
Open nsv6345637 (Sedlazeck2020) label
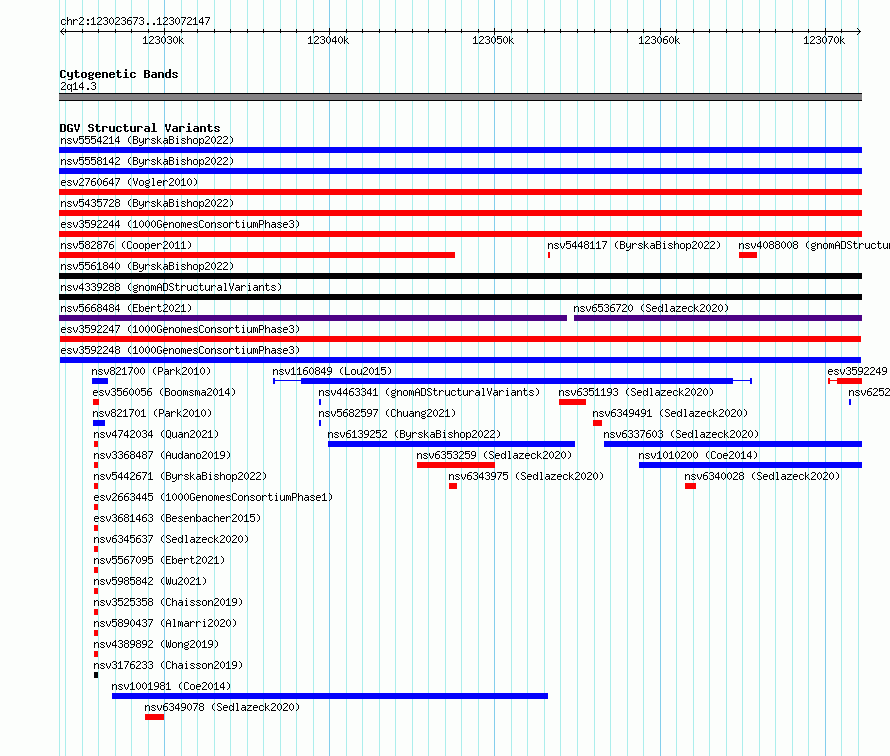click(171, 539)
